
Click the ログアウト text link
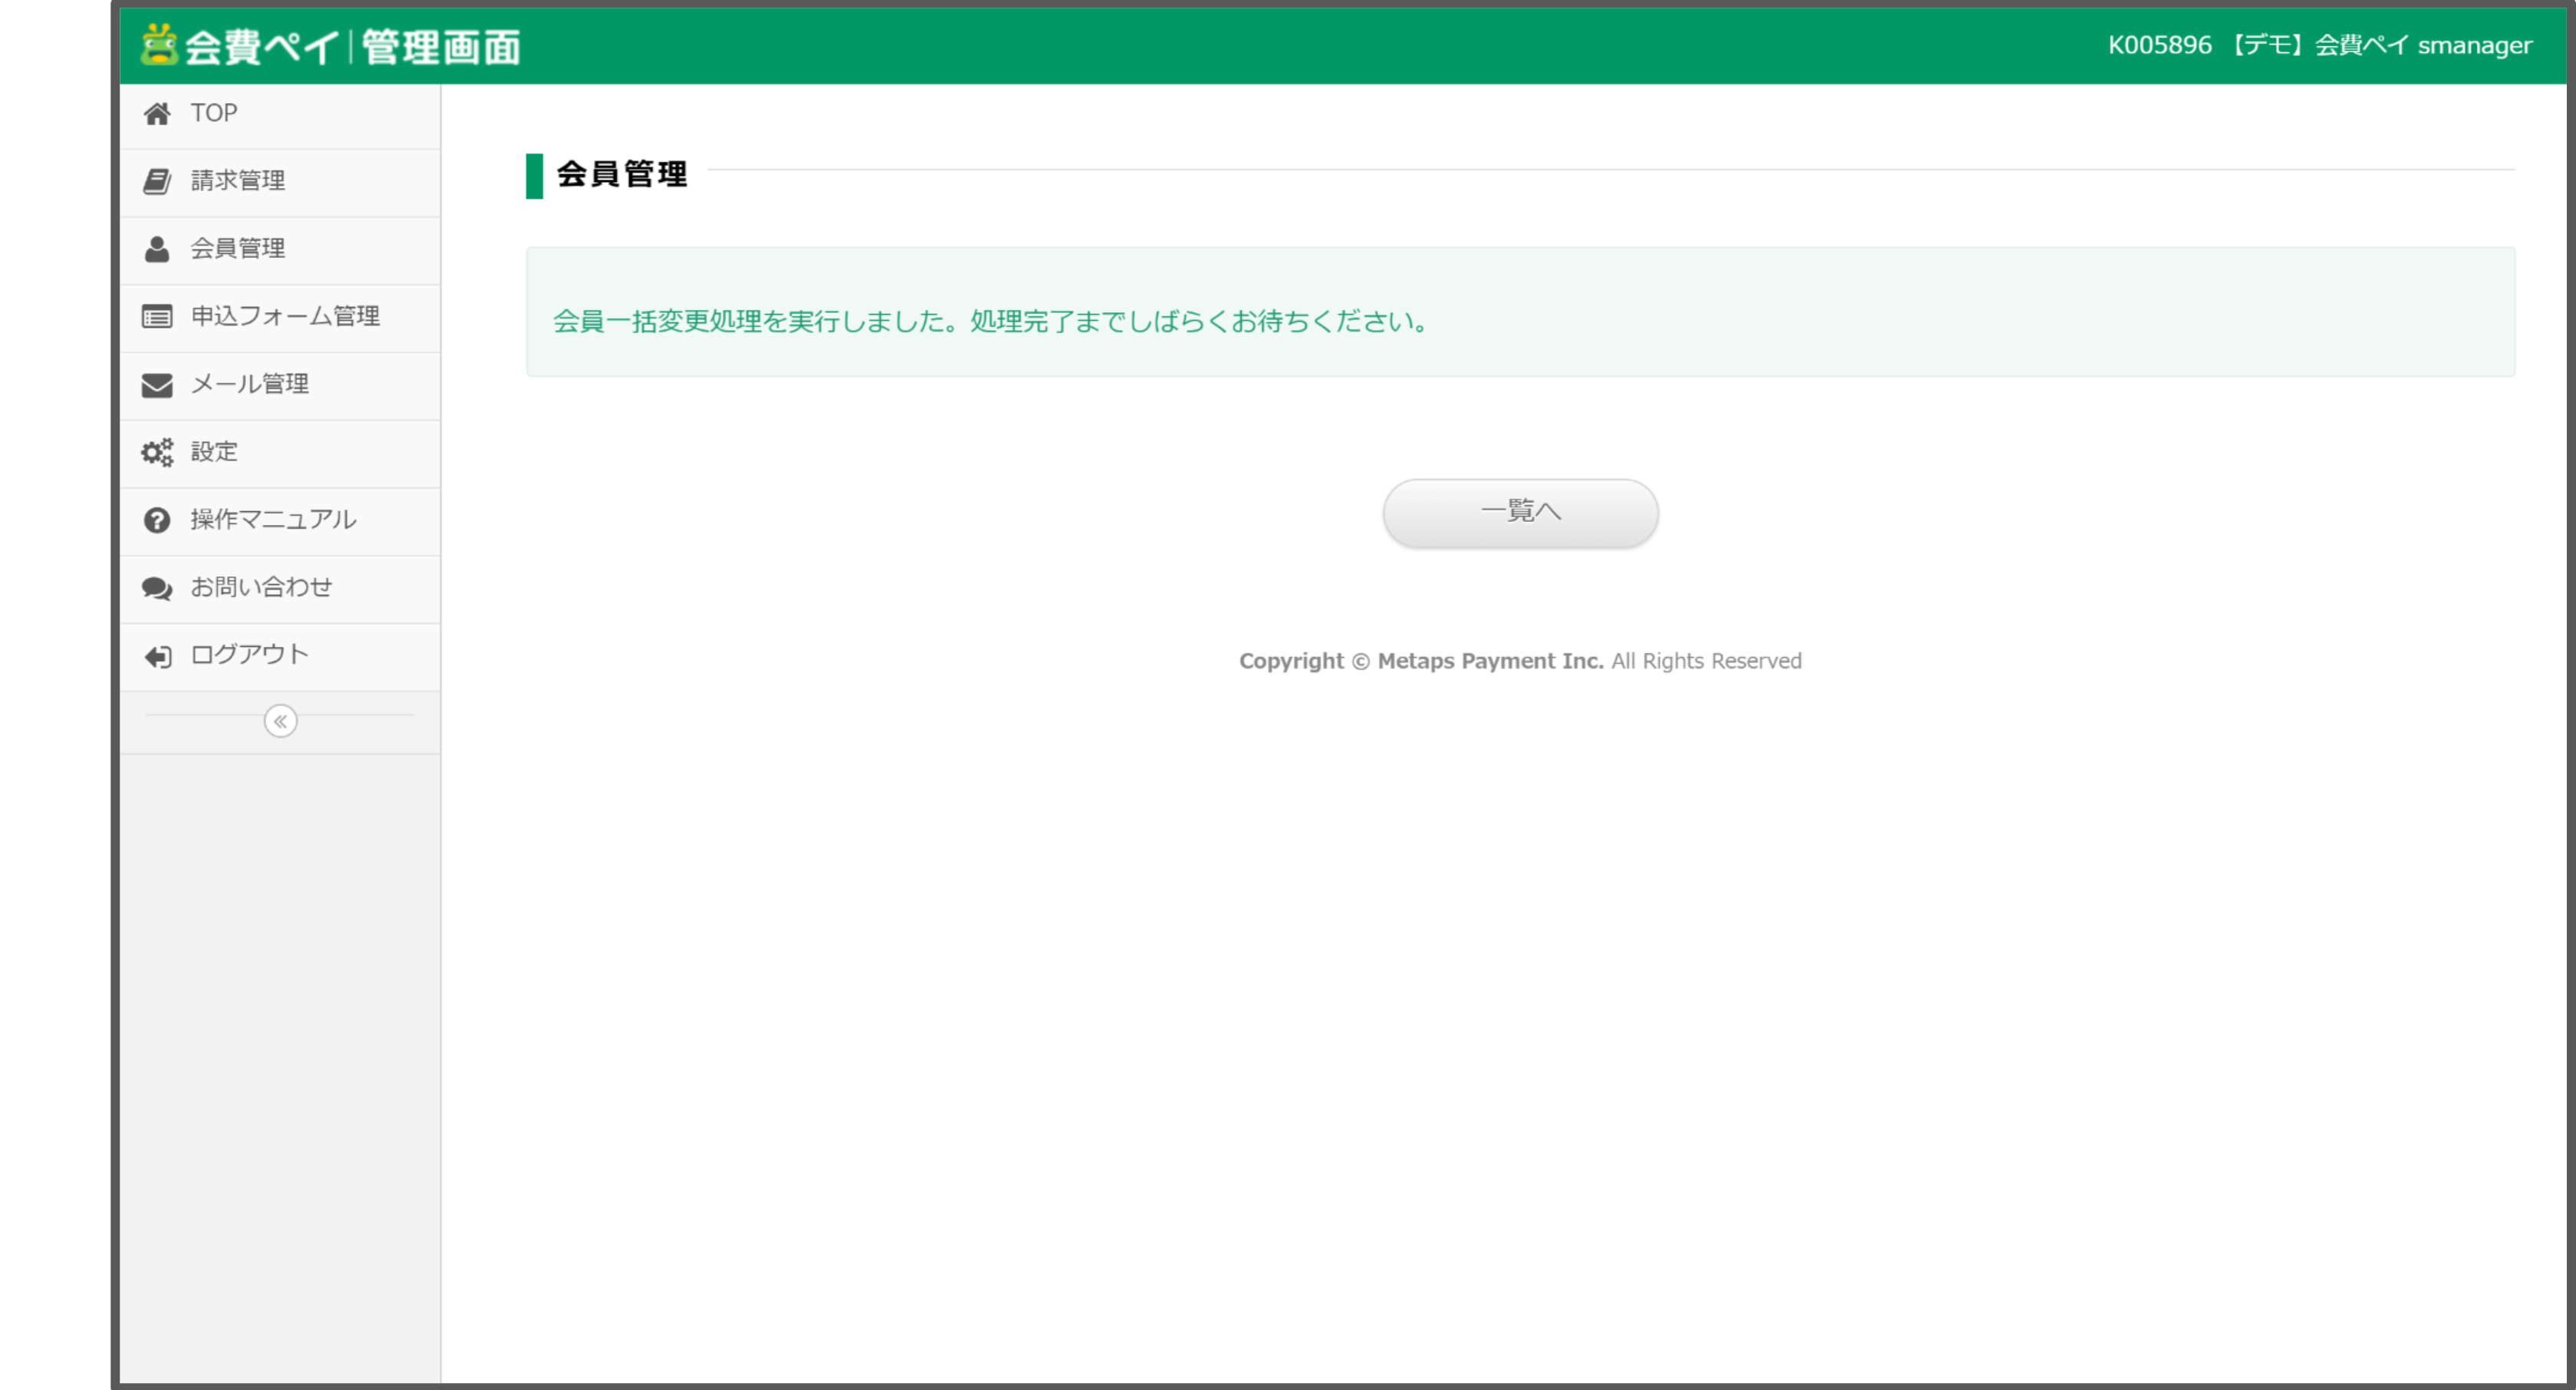click(x=250, y=654)
